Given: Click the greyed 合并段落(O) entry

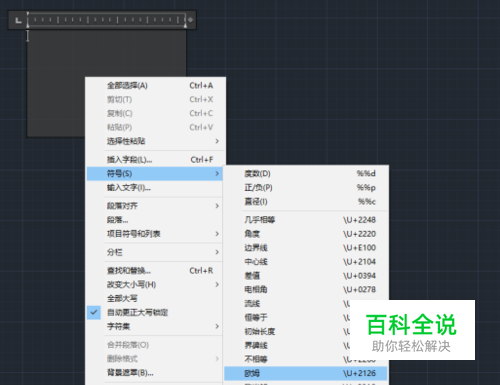Looking at the screenshot, I should [x=155, y=345].
